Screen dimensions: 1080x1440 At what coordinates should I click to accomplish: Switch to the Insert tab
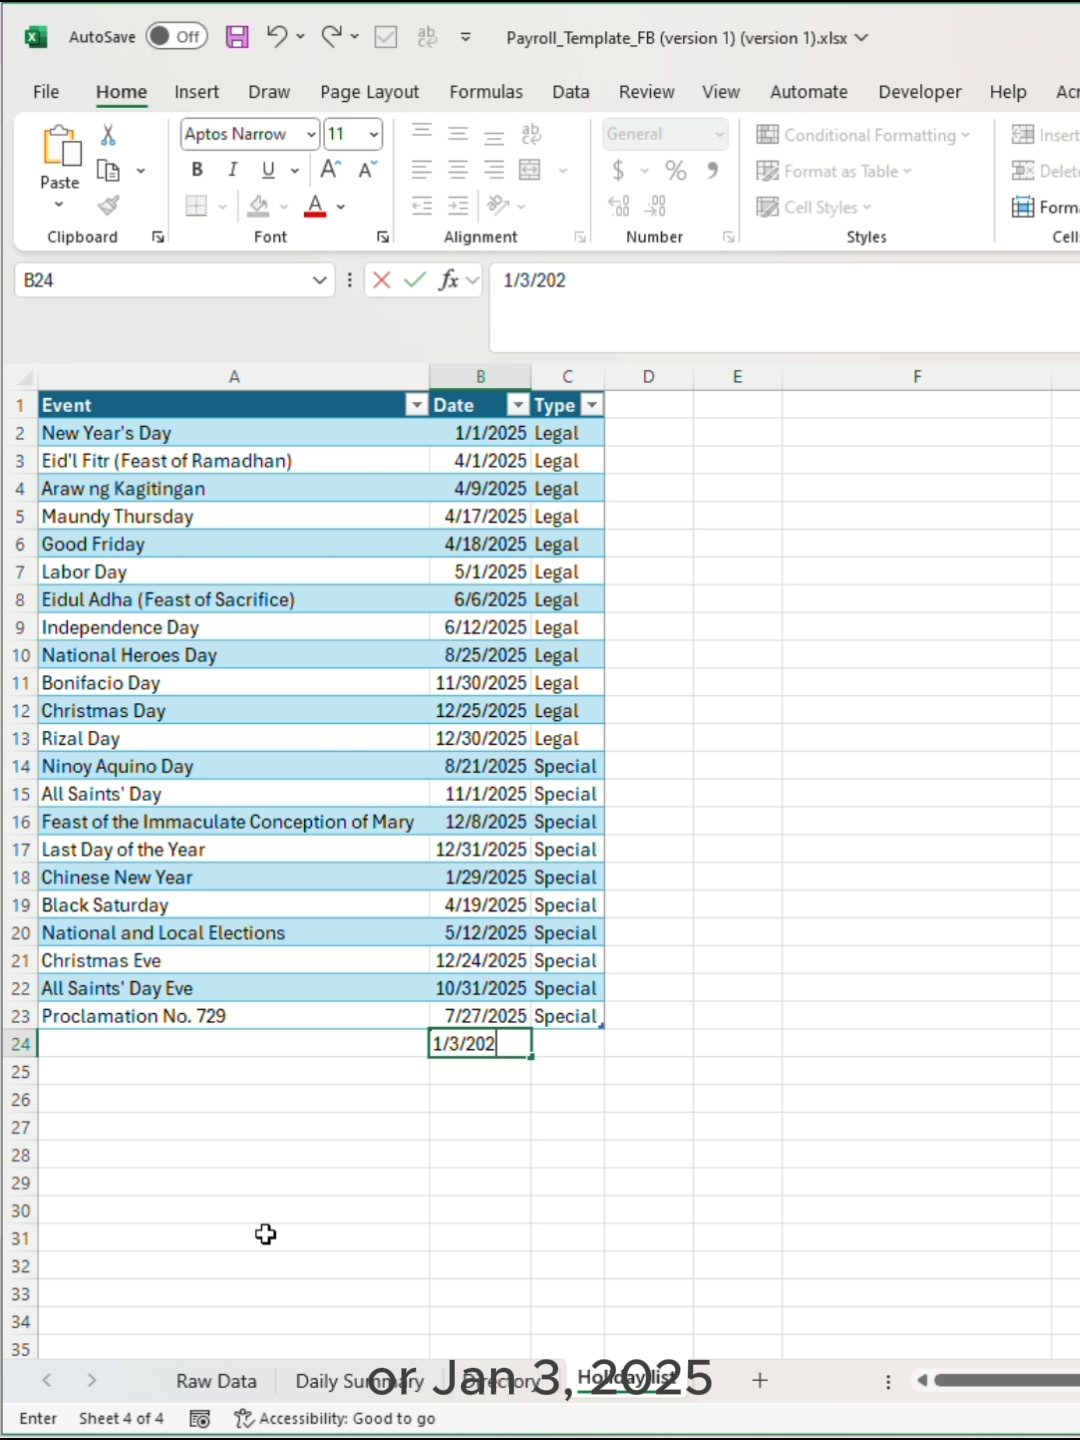point(196,92)
